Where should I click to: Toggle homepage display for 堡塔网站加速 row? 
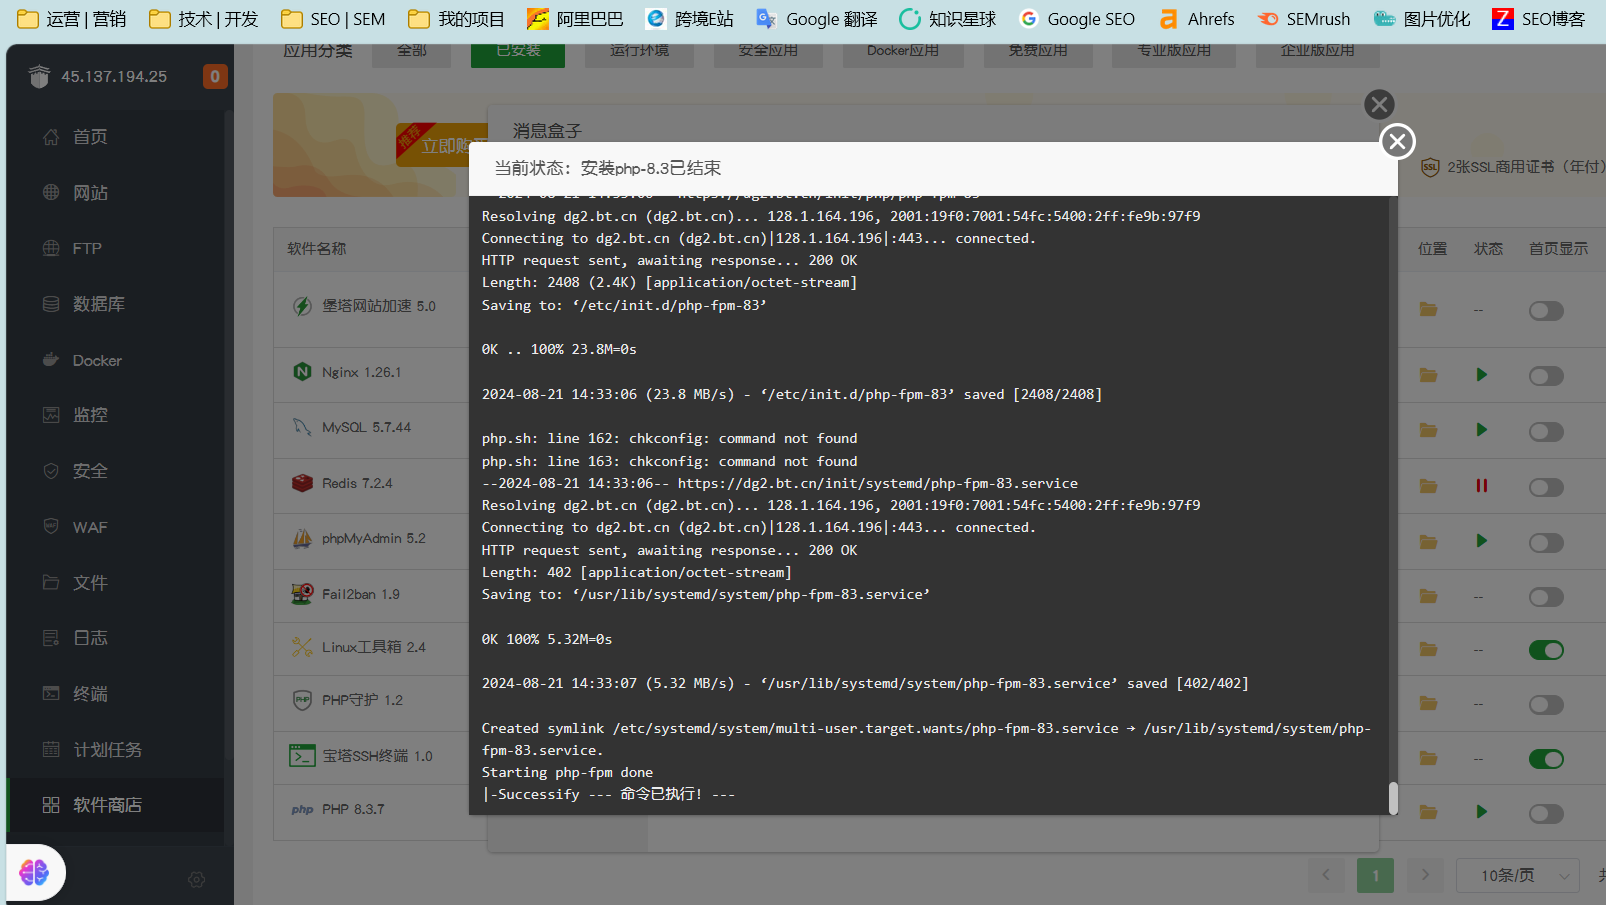[1546, 311]
